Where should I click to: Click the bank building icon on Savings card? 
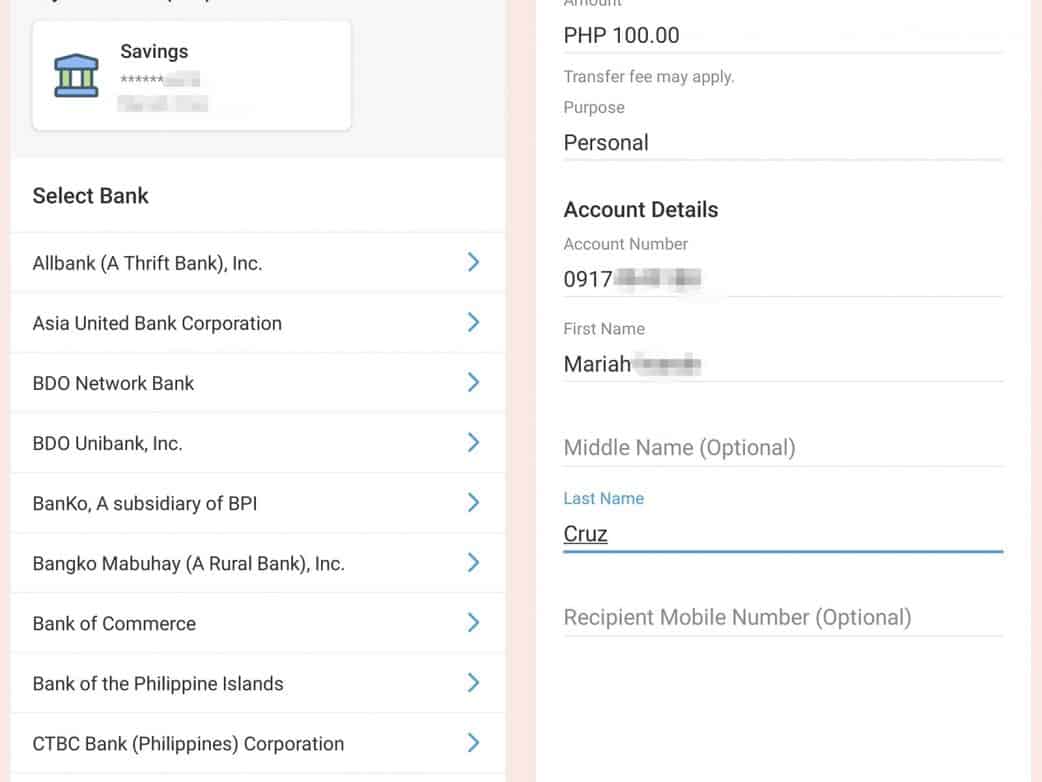(x=76, y=76)
